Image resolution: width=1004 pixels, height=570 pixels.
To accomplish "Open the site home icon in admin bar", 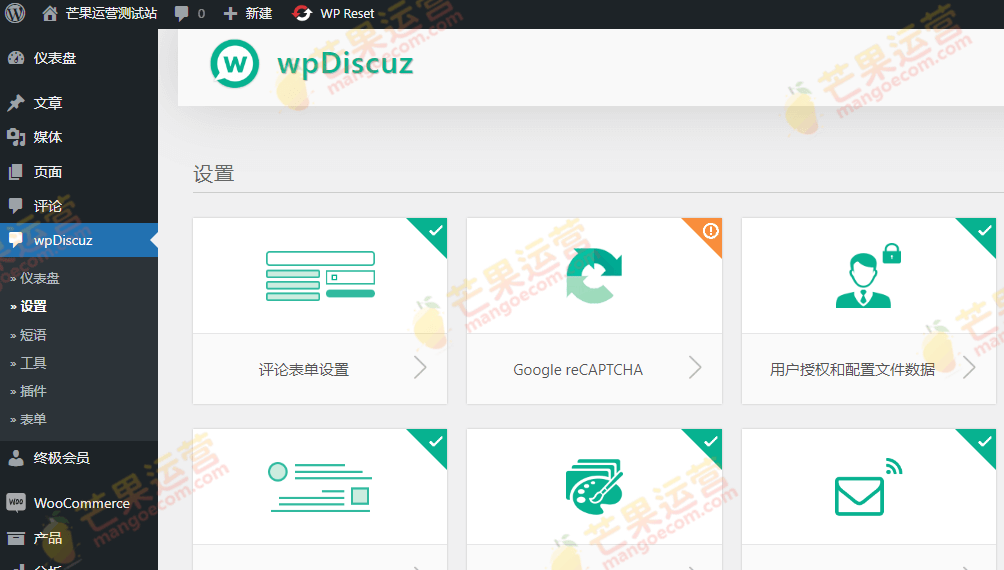I will pyautogui.click(x=50, y=13).
